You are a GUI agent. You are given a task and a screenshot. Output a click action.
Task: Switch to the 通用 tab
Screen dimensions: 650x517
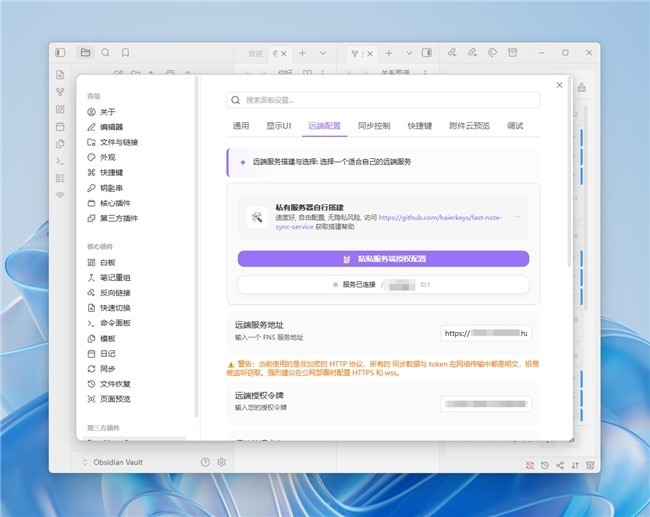241,126
